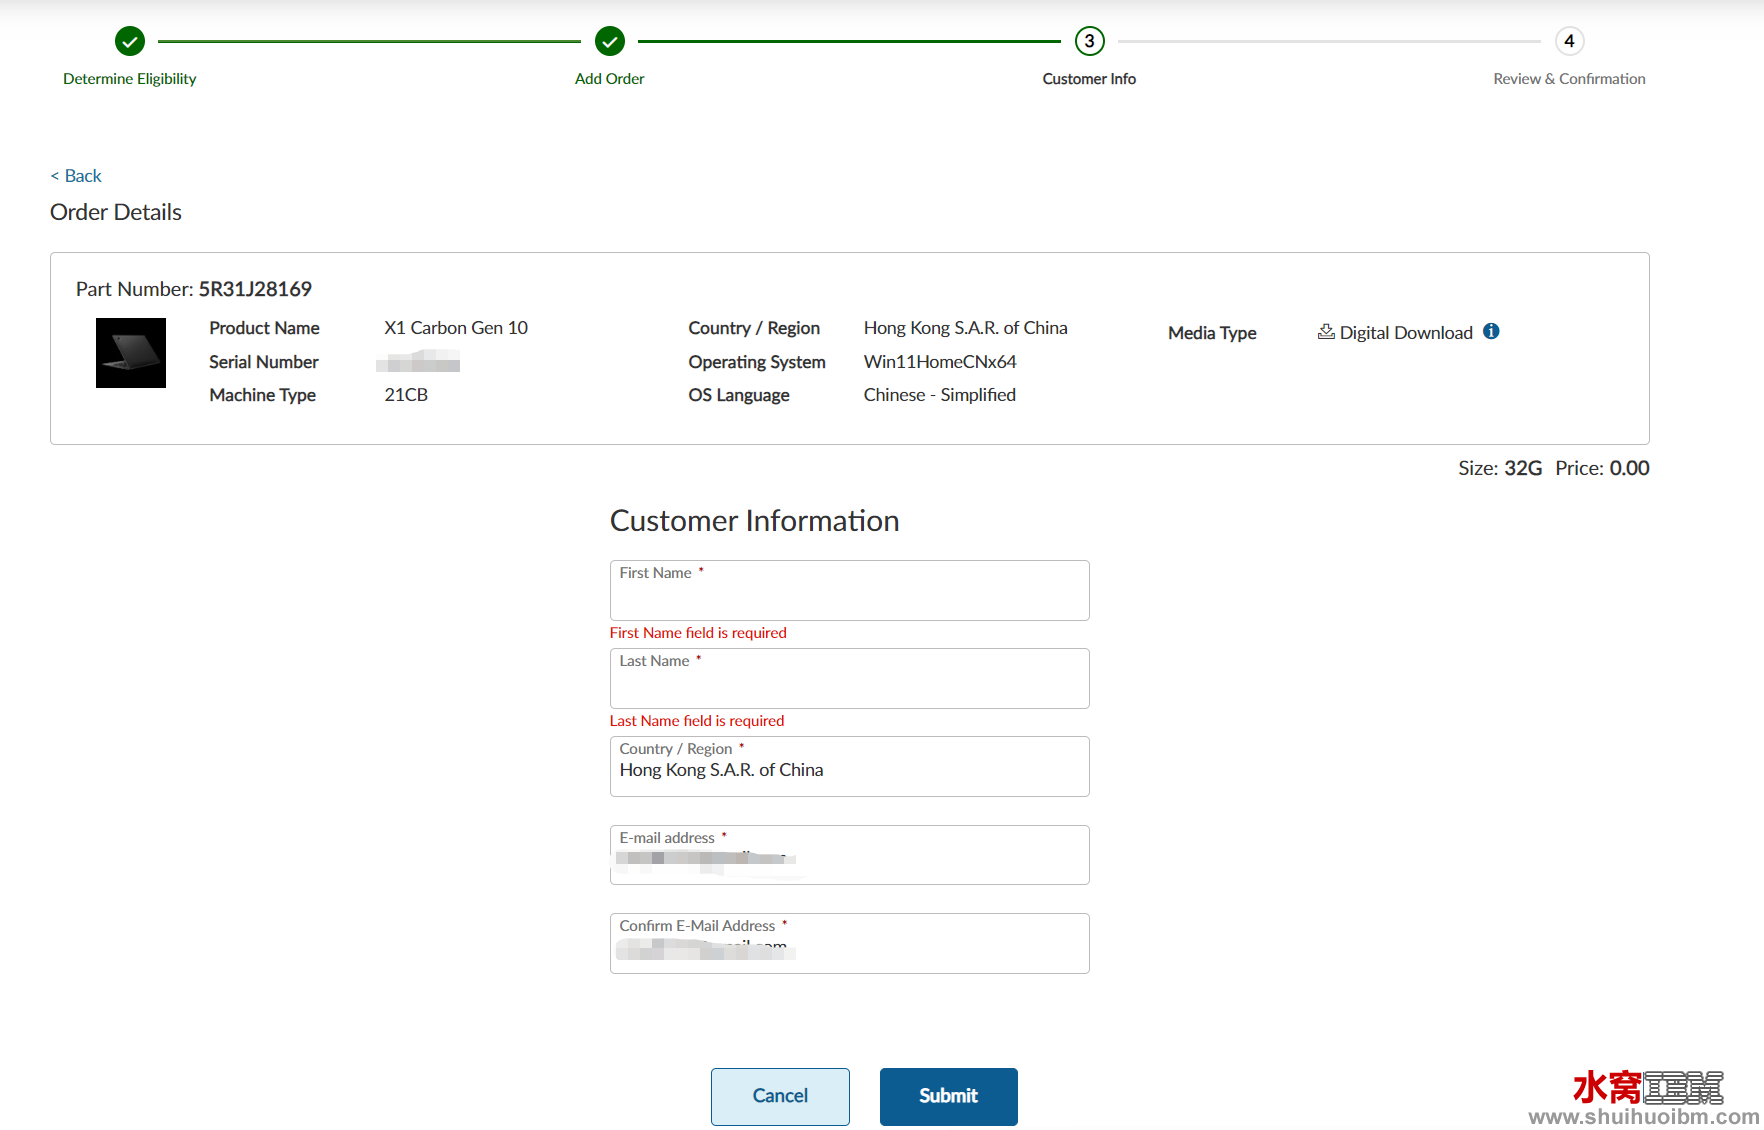The width and height of the screenshot is (1764, 1130).
Task: Click the Add Order step label
Action: tap(610, 79)
